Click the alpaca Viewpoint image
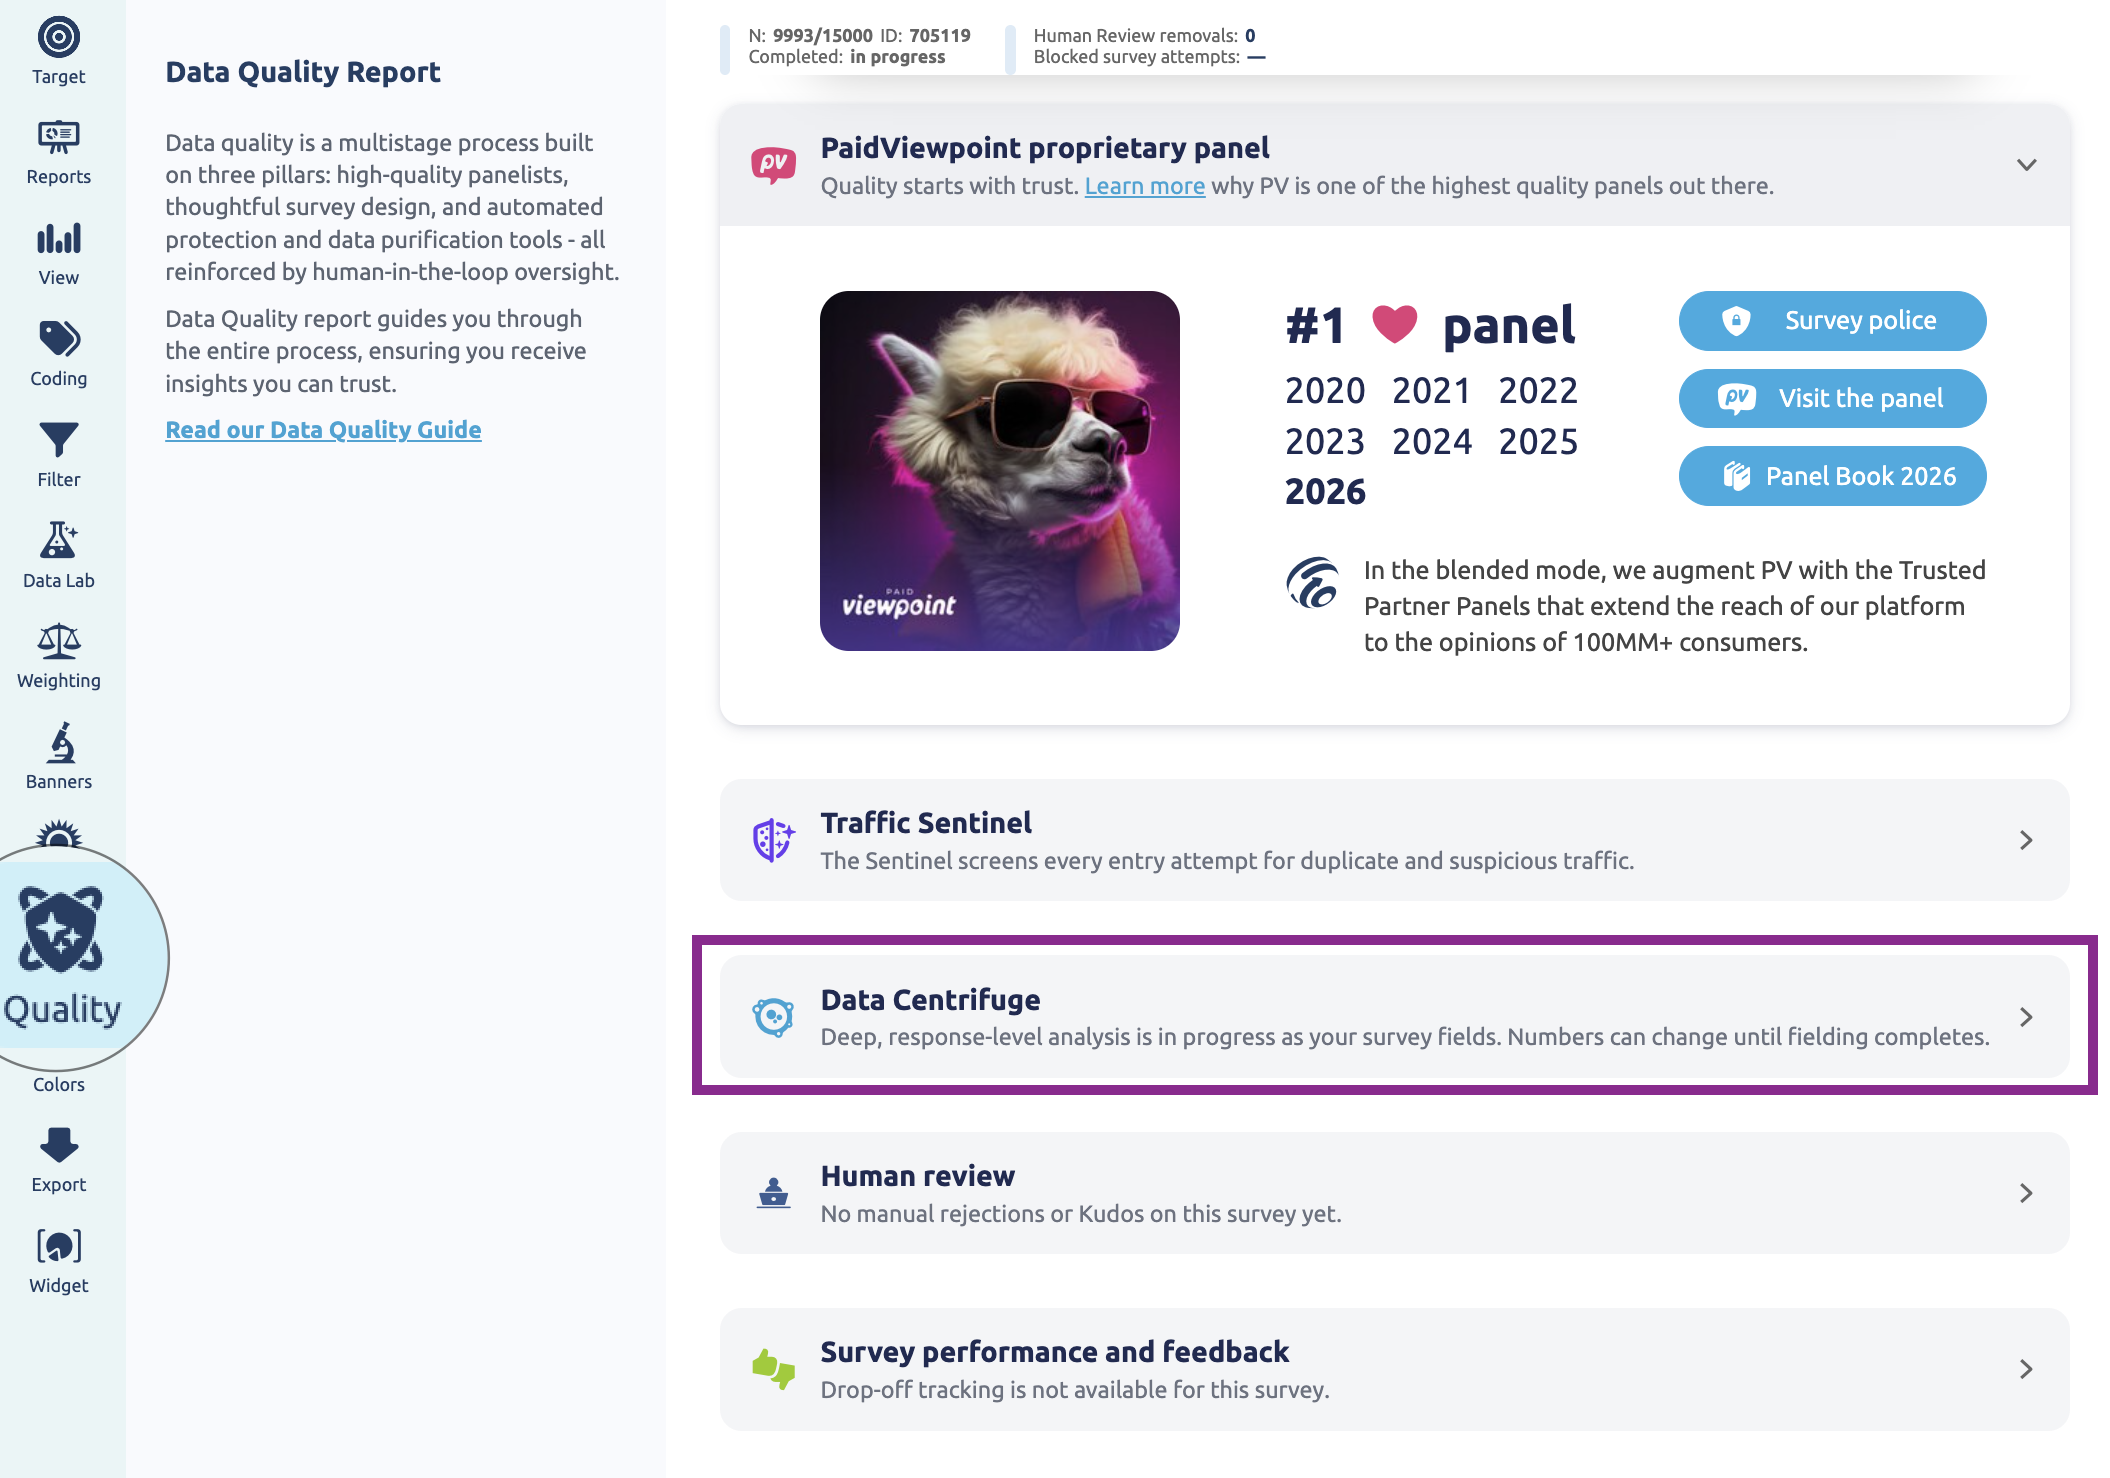2110x1478 pixels. pos(1000,471)
